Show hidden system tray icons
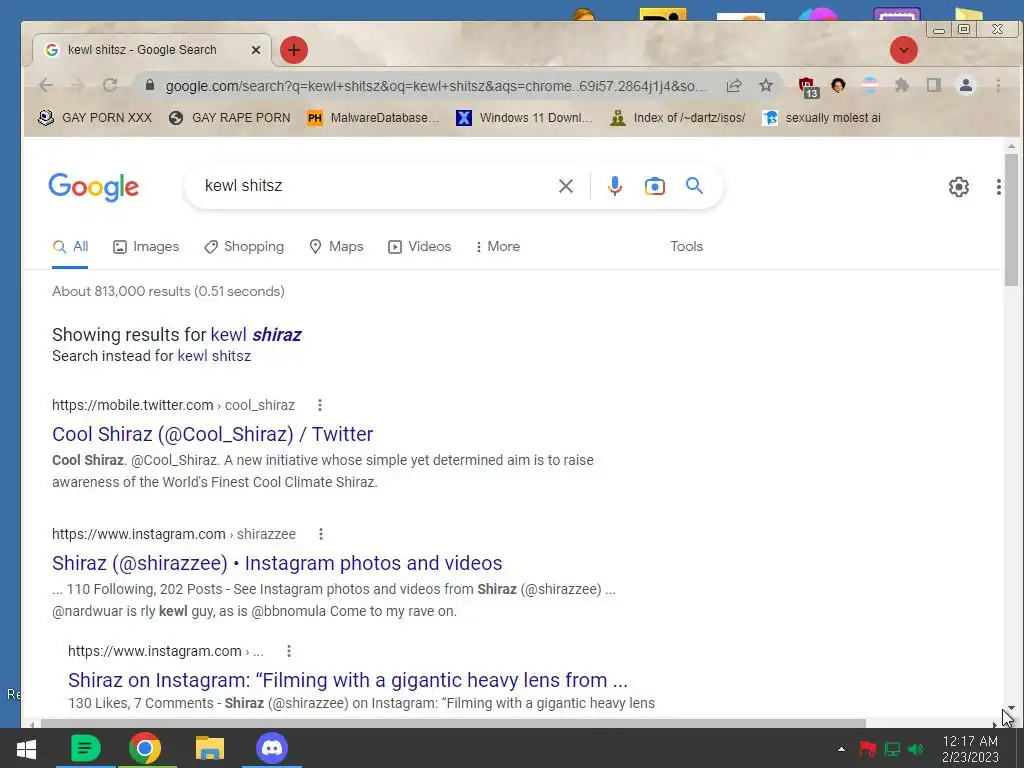 click(842, 749)
